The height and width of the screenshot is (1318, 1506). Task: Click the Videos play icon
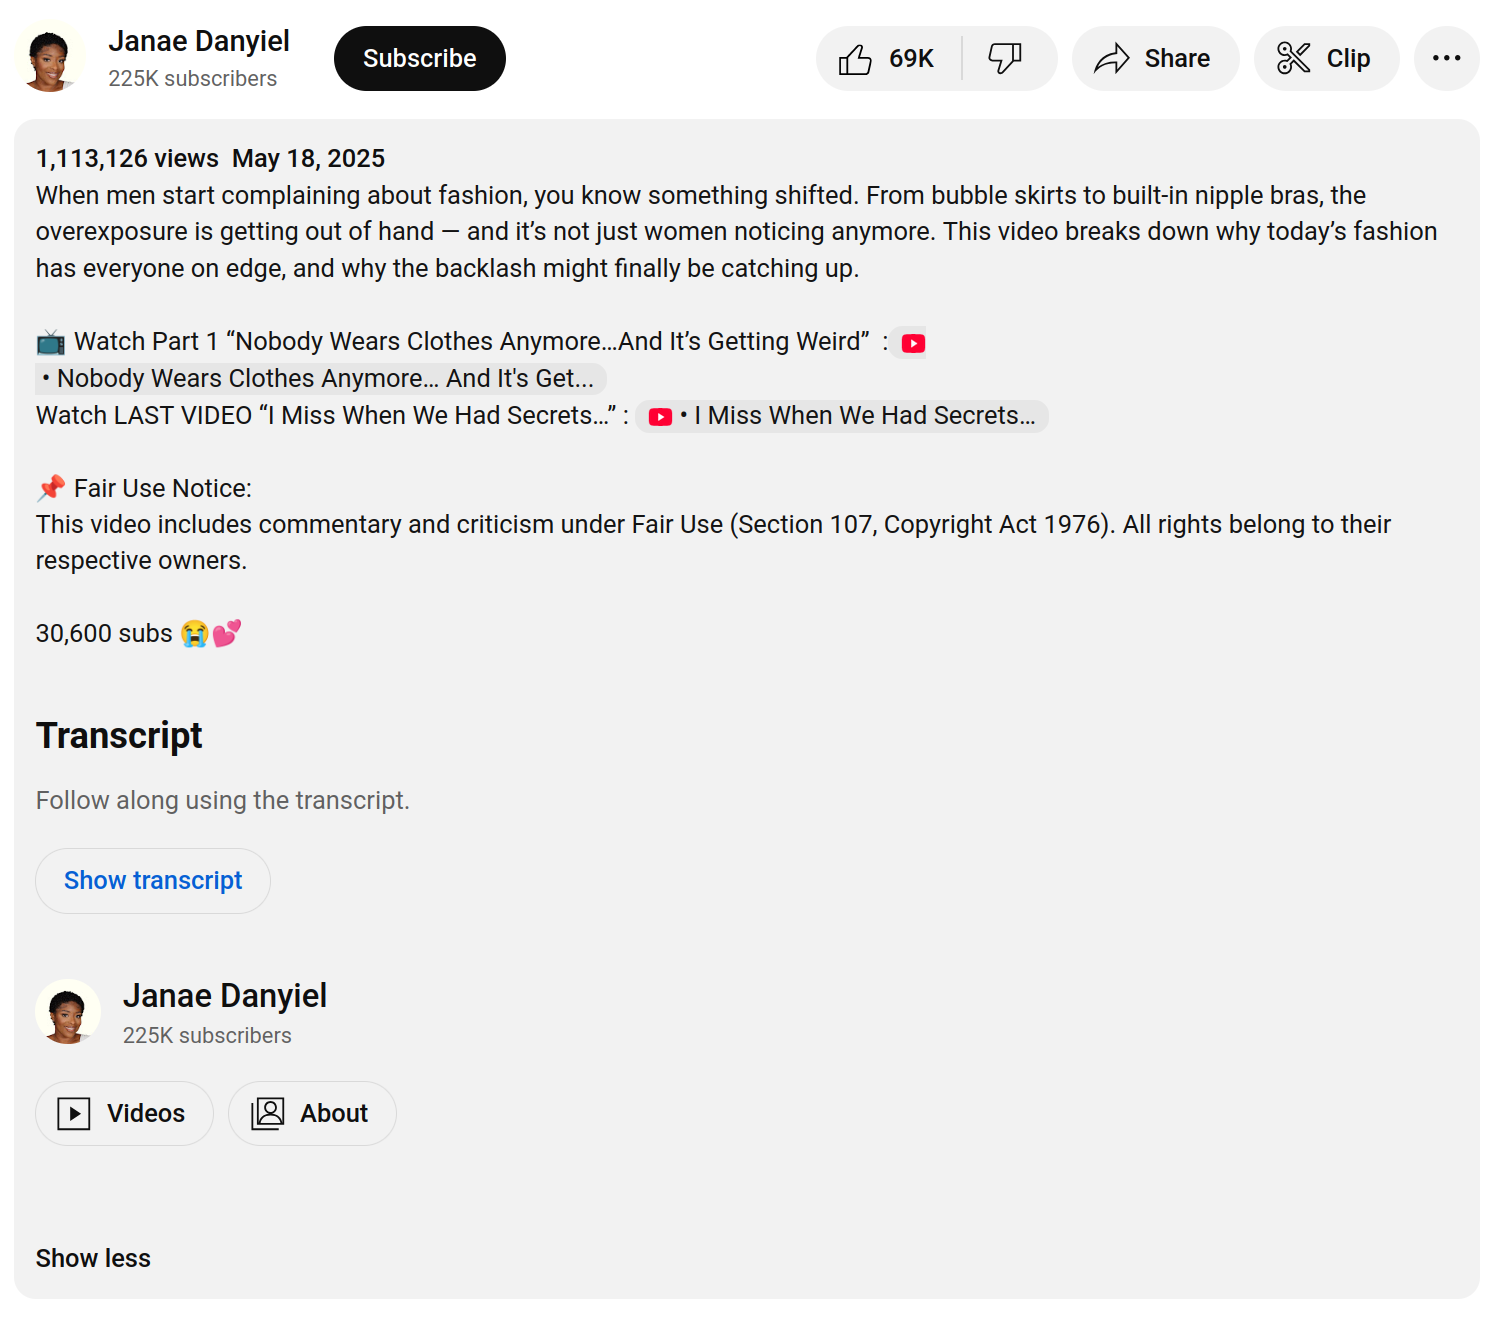(74, 1113)
